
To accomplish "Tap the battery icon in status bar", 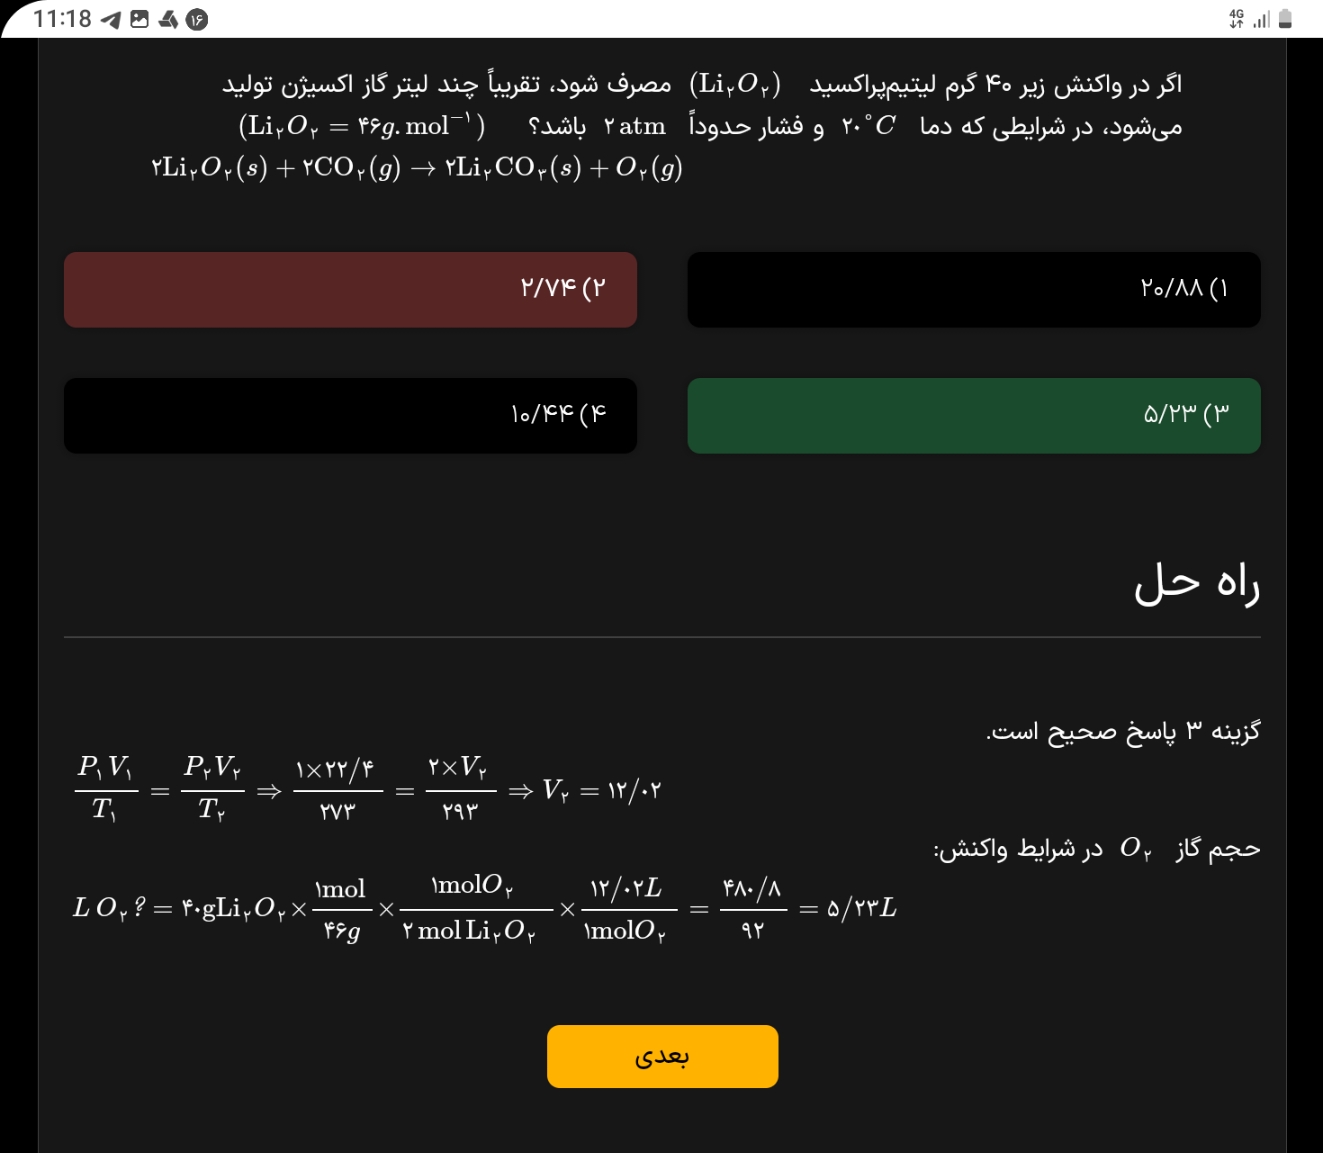I will (x=1286, y=19).
